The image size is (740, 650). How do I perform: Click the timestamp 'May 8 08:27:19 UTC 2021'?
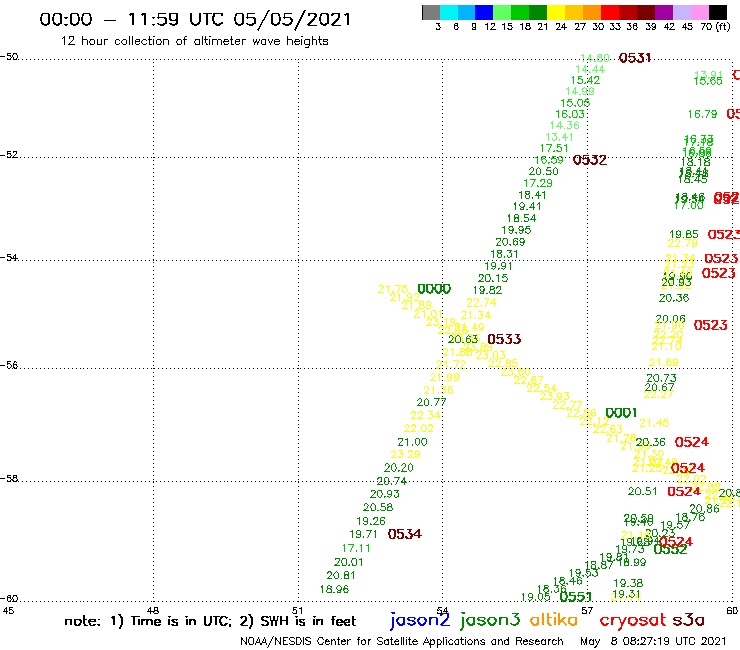click(653, 641)
